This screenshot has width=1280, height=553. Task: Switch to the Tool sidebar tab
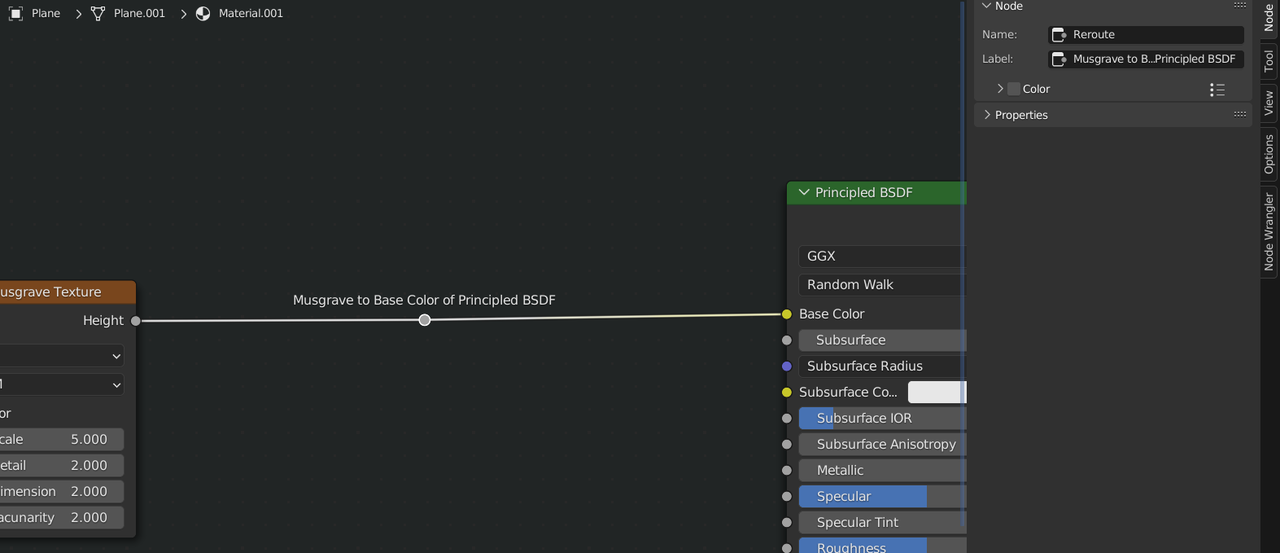[1269, 62]
